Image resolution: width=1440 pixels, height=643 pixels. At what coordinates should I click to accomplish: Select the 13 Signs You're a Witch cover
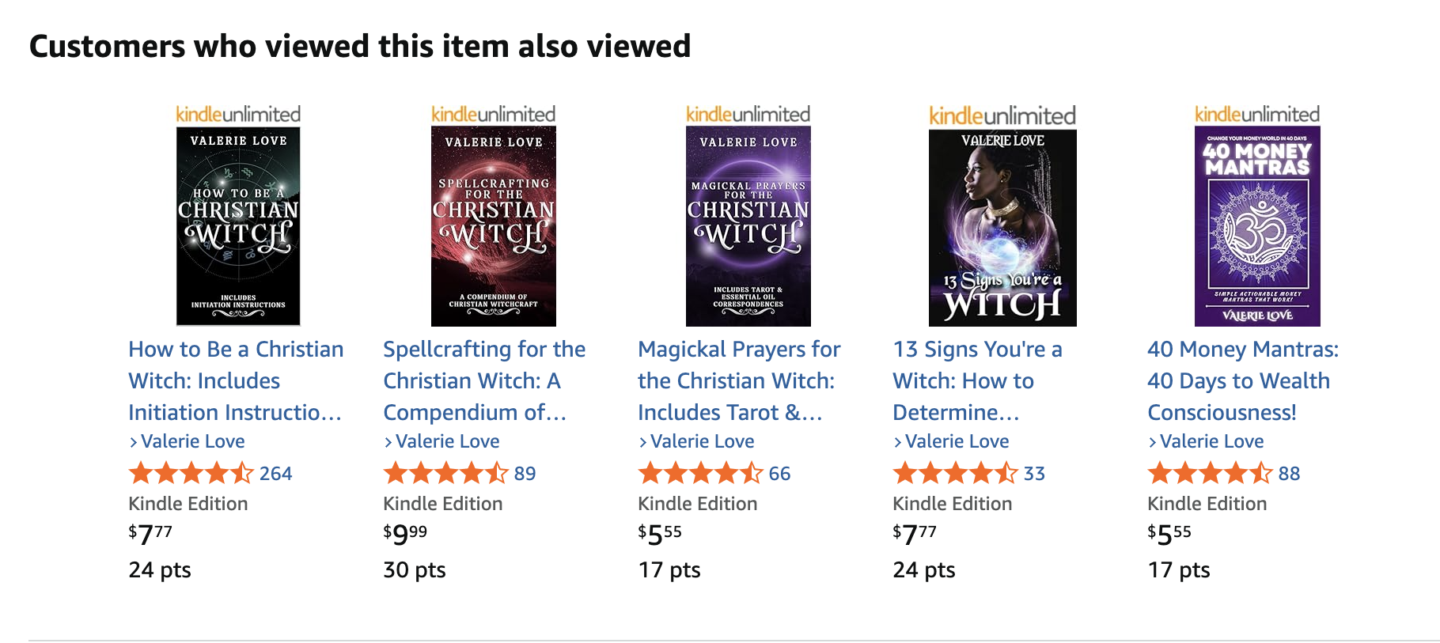(1002, 227)
